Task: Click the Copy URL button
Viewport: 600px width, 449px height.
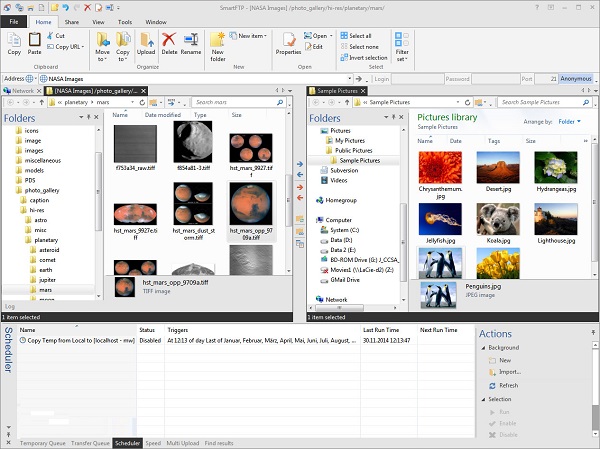Action: tap(65, 47)
